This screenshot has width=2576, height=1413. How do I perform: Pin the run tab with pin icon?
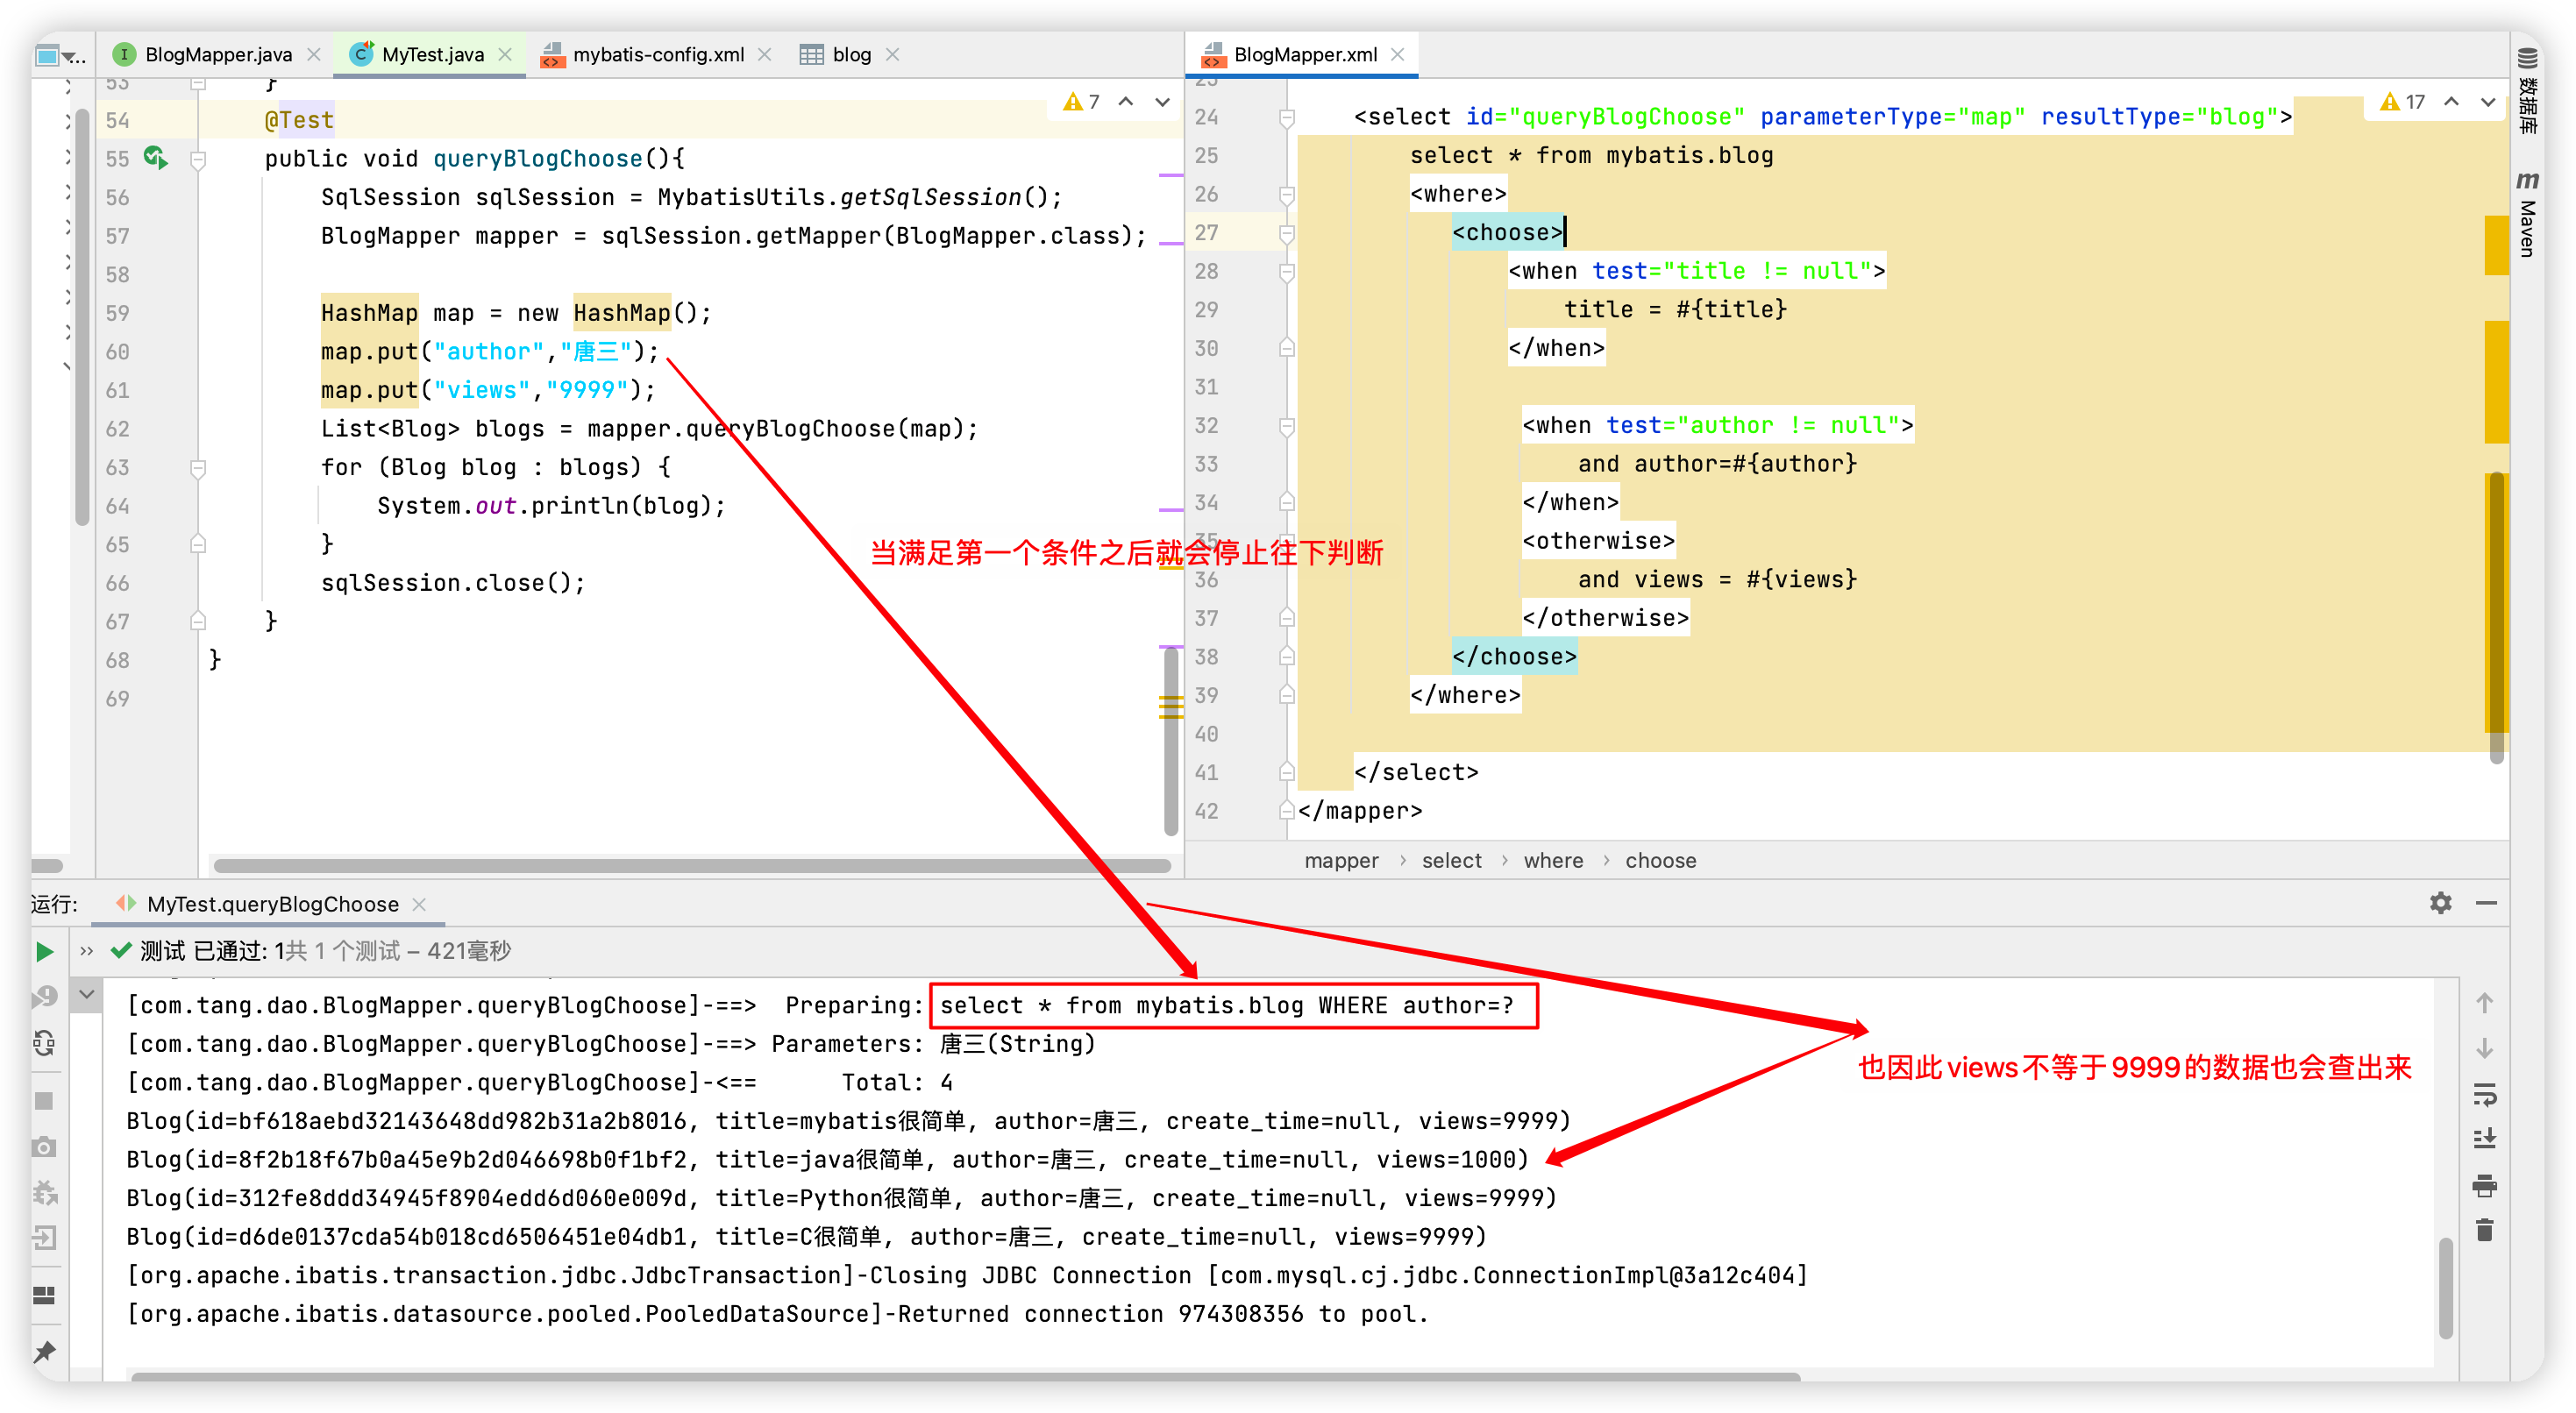tap(44, 1352)
